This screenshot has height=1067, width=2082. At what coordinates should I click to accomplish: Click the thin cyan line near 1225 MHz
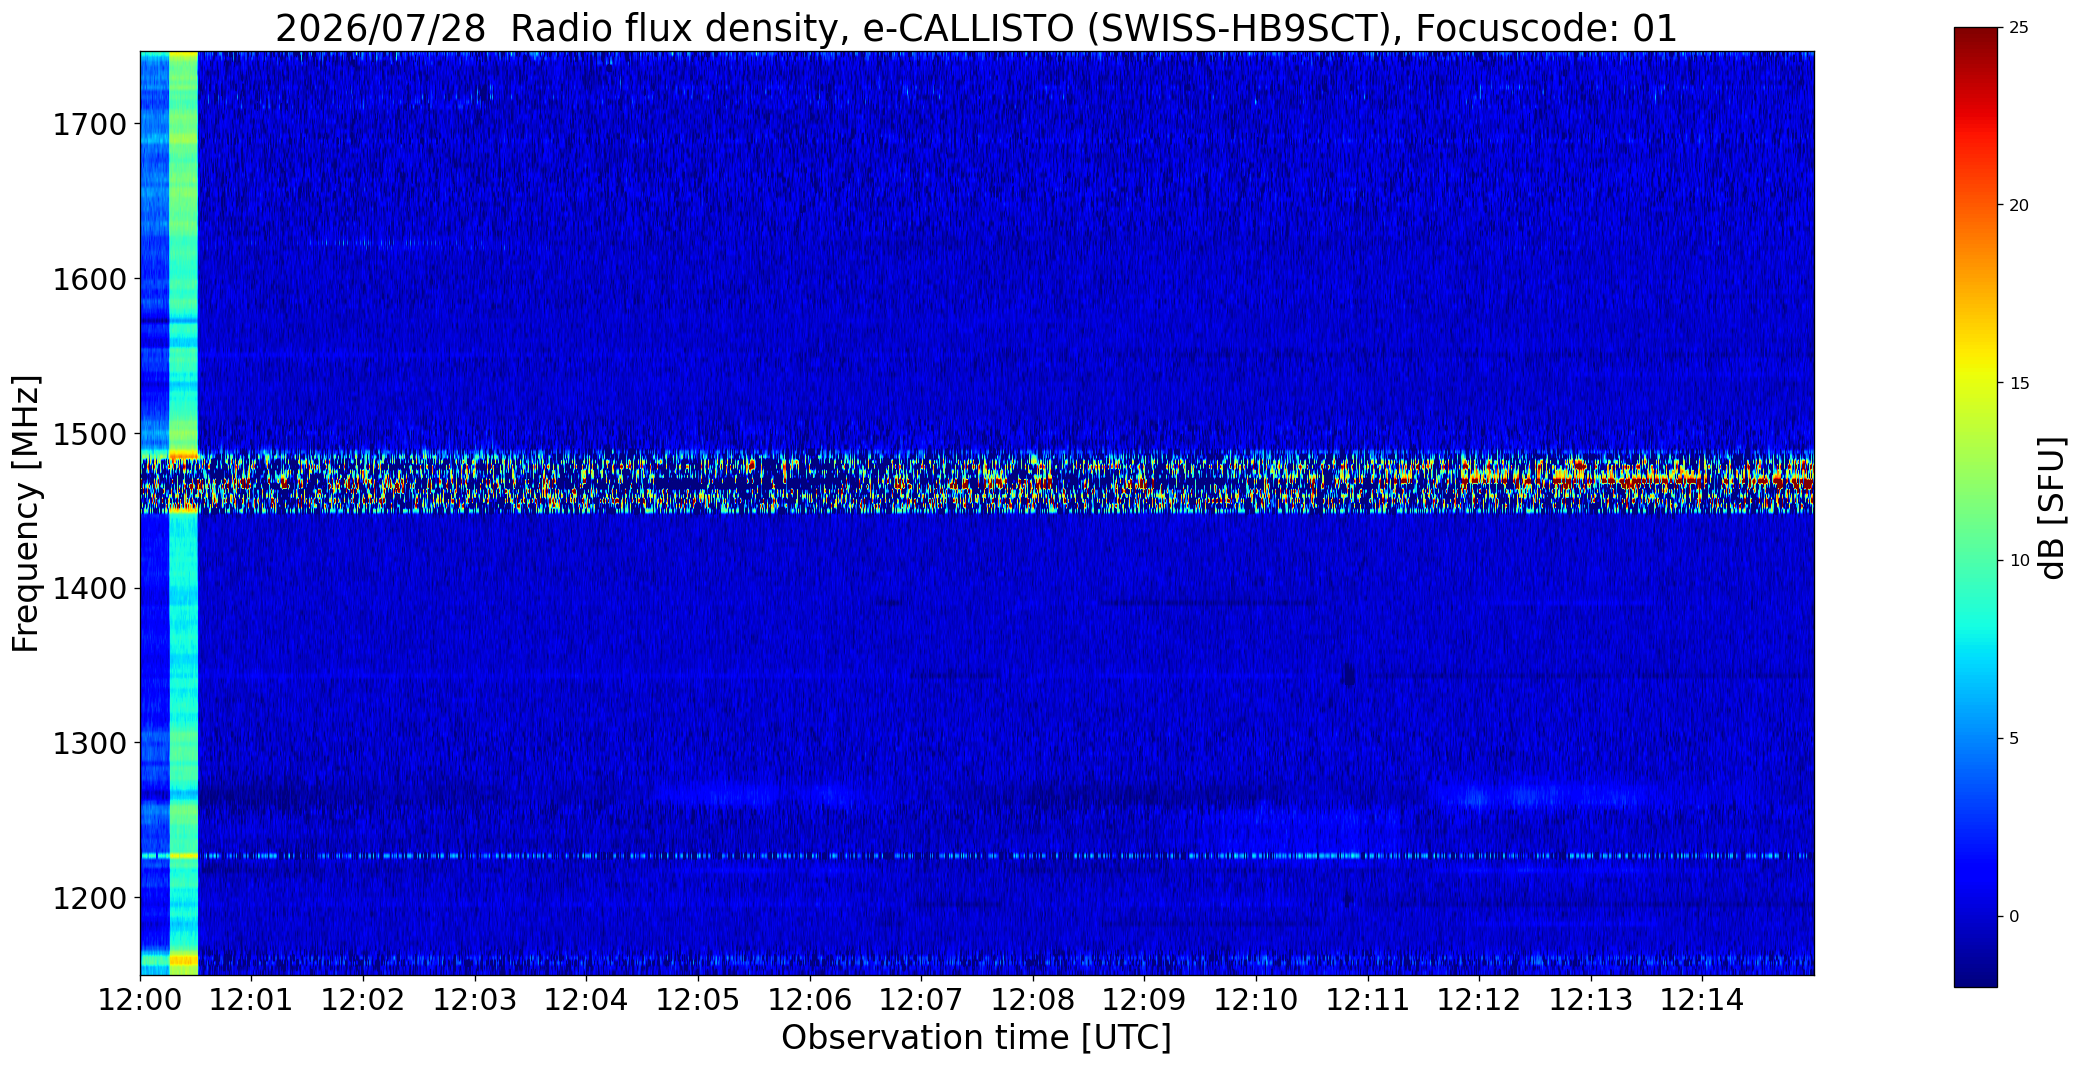tap(976, 856)
